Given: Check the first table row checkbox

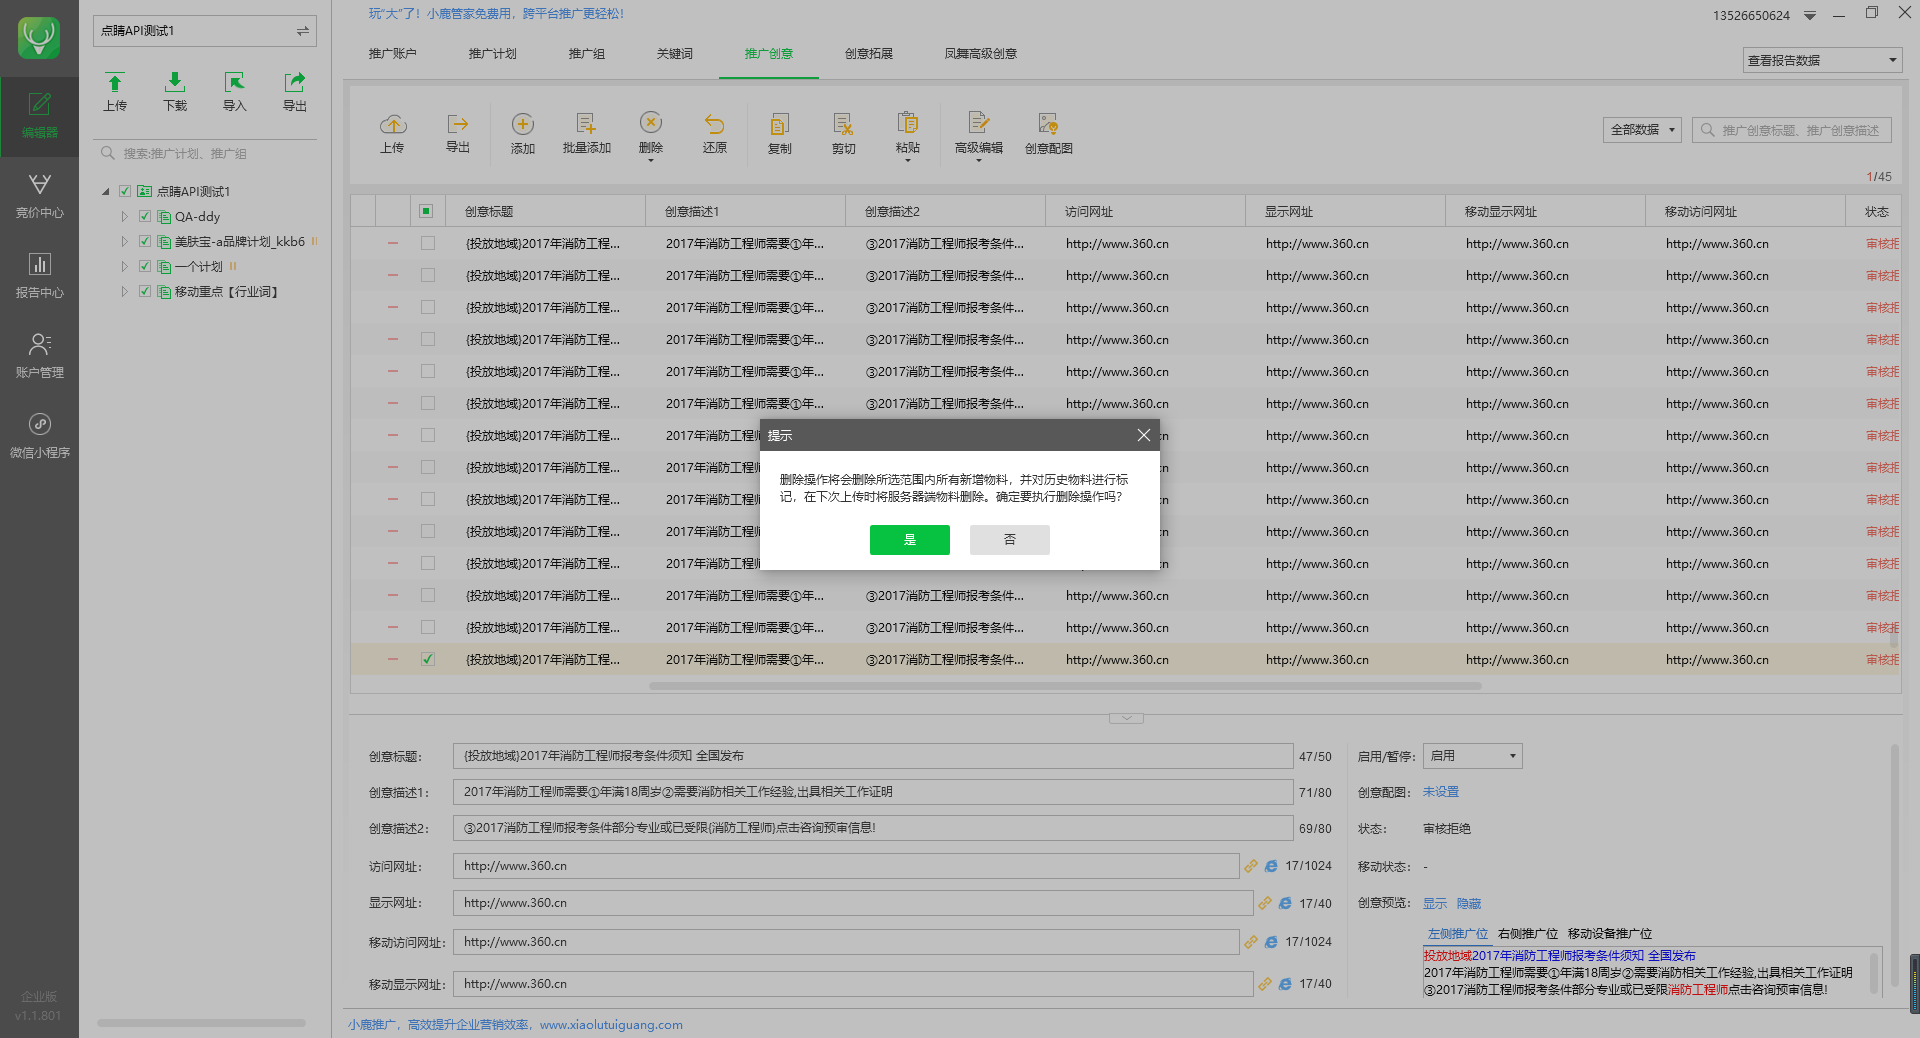Looking at the screenshot, I should [x=428, y=243].
